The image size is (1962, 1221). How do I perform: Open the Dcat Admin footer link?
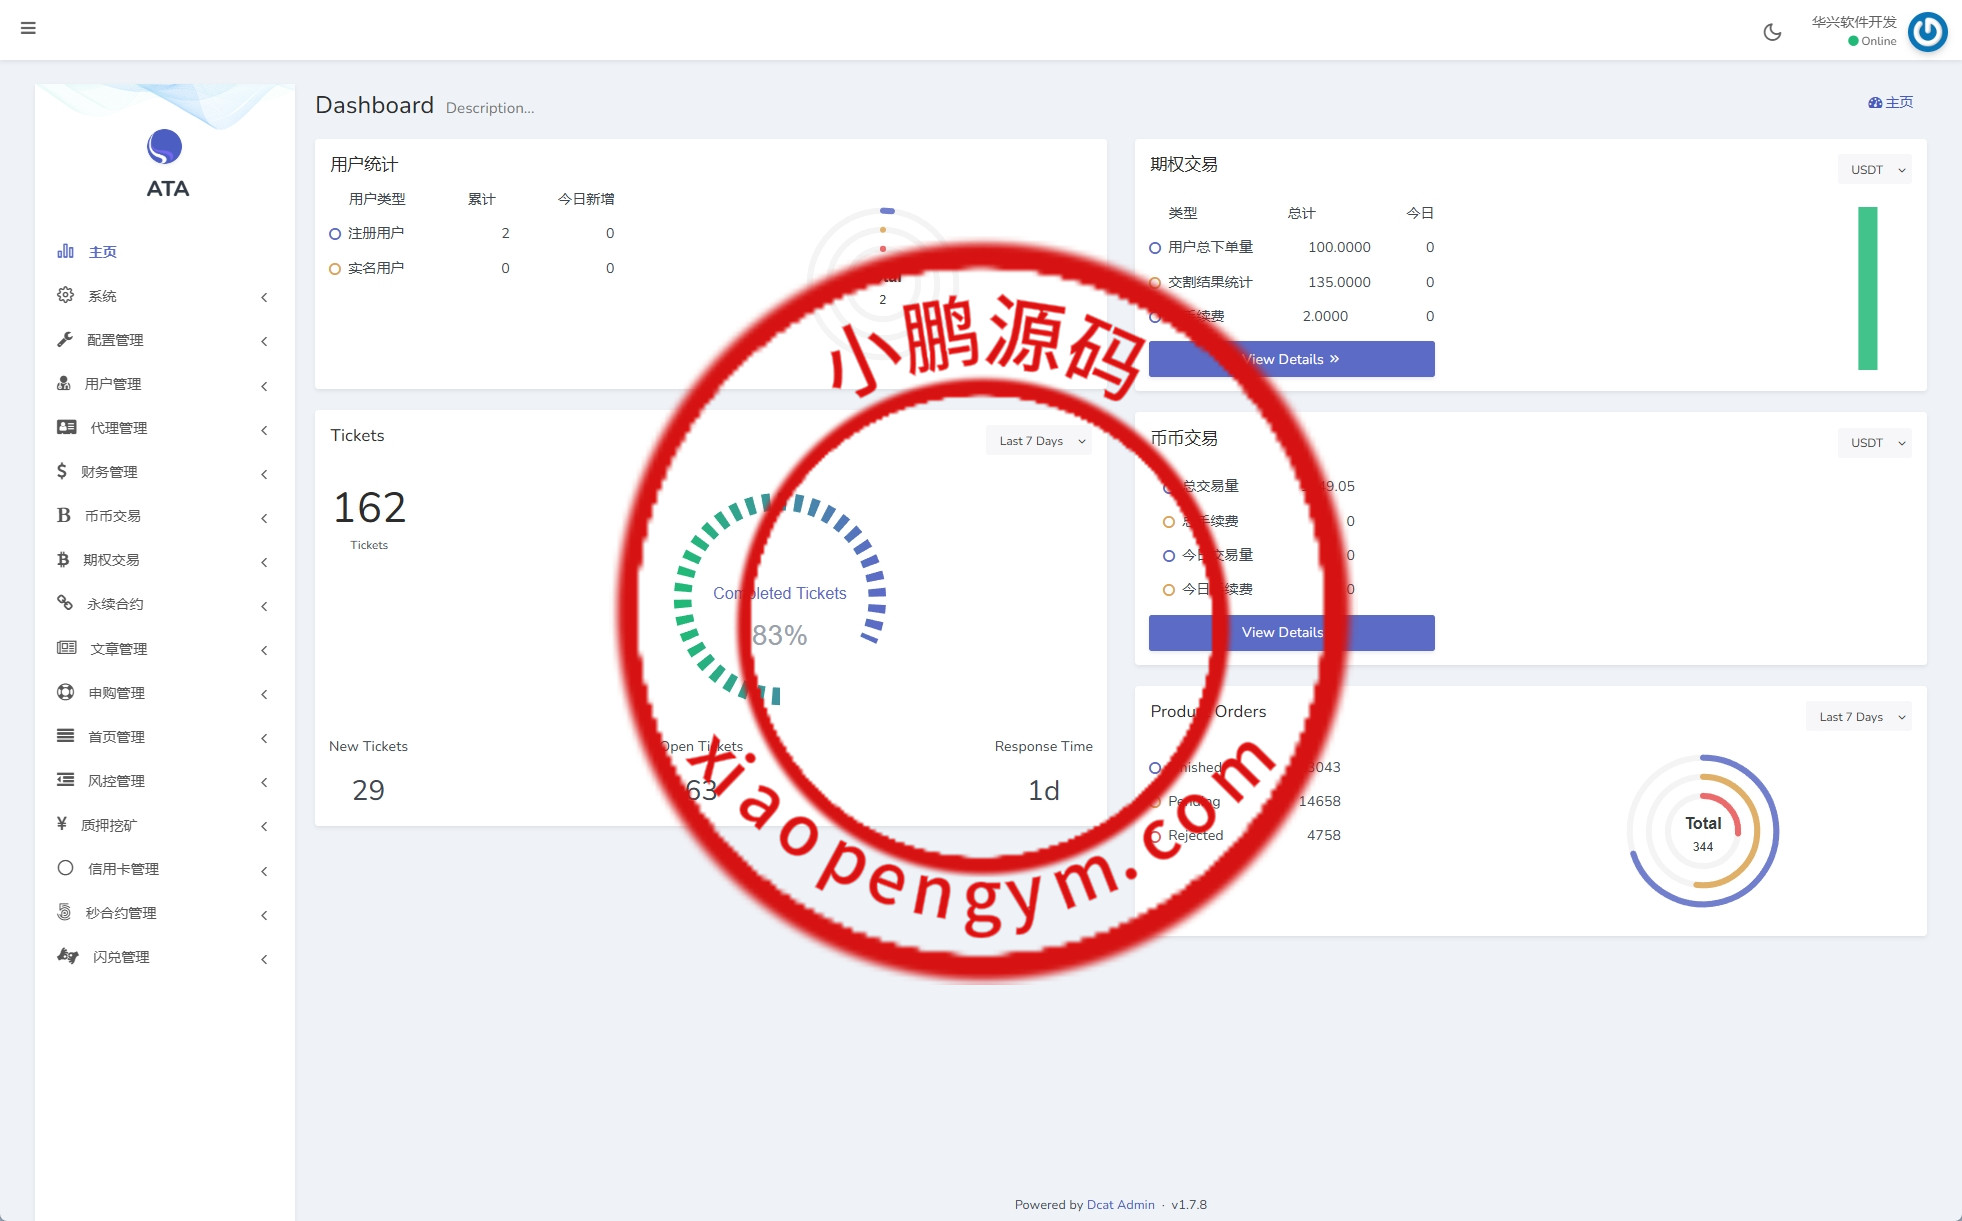1120,1205
